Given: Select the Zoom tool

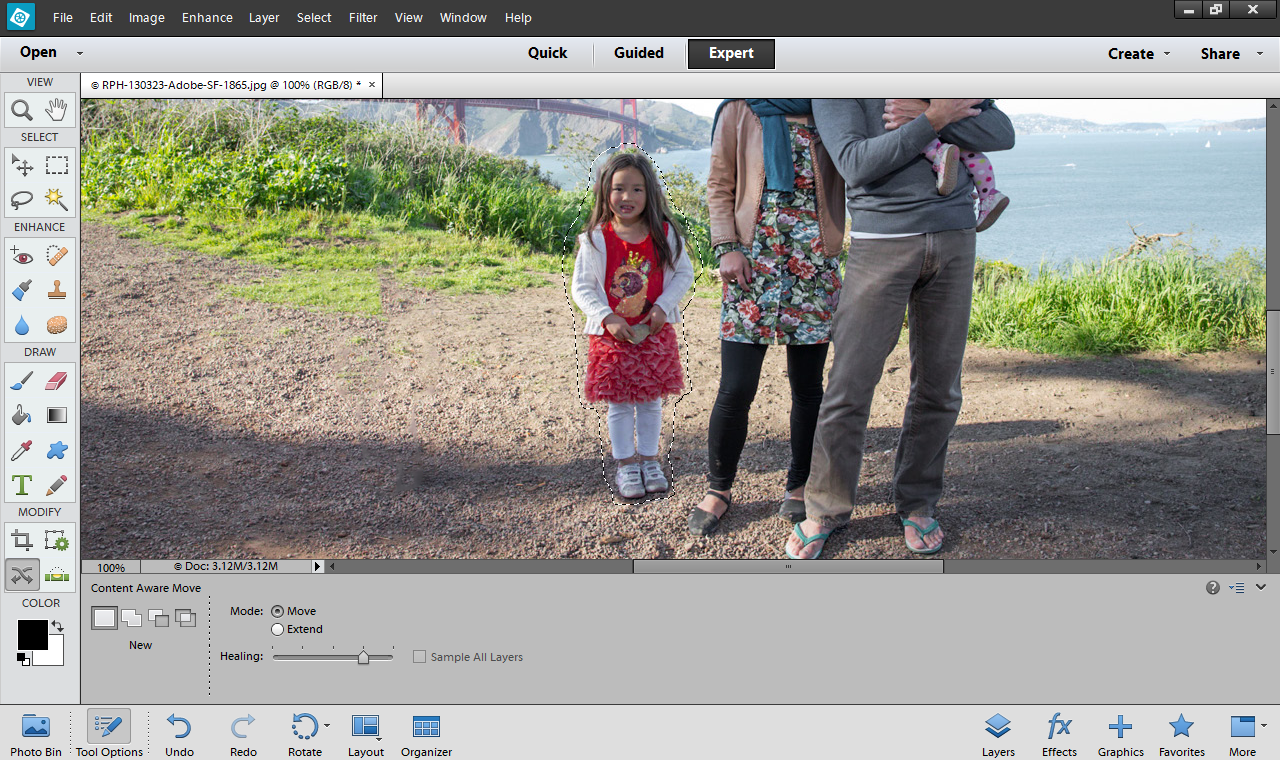Looking at the screenshot, I should (22, 110).
